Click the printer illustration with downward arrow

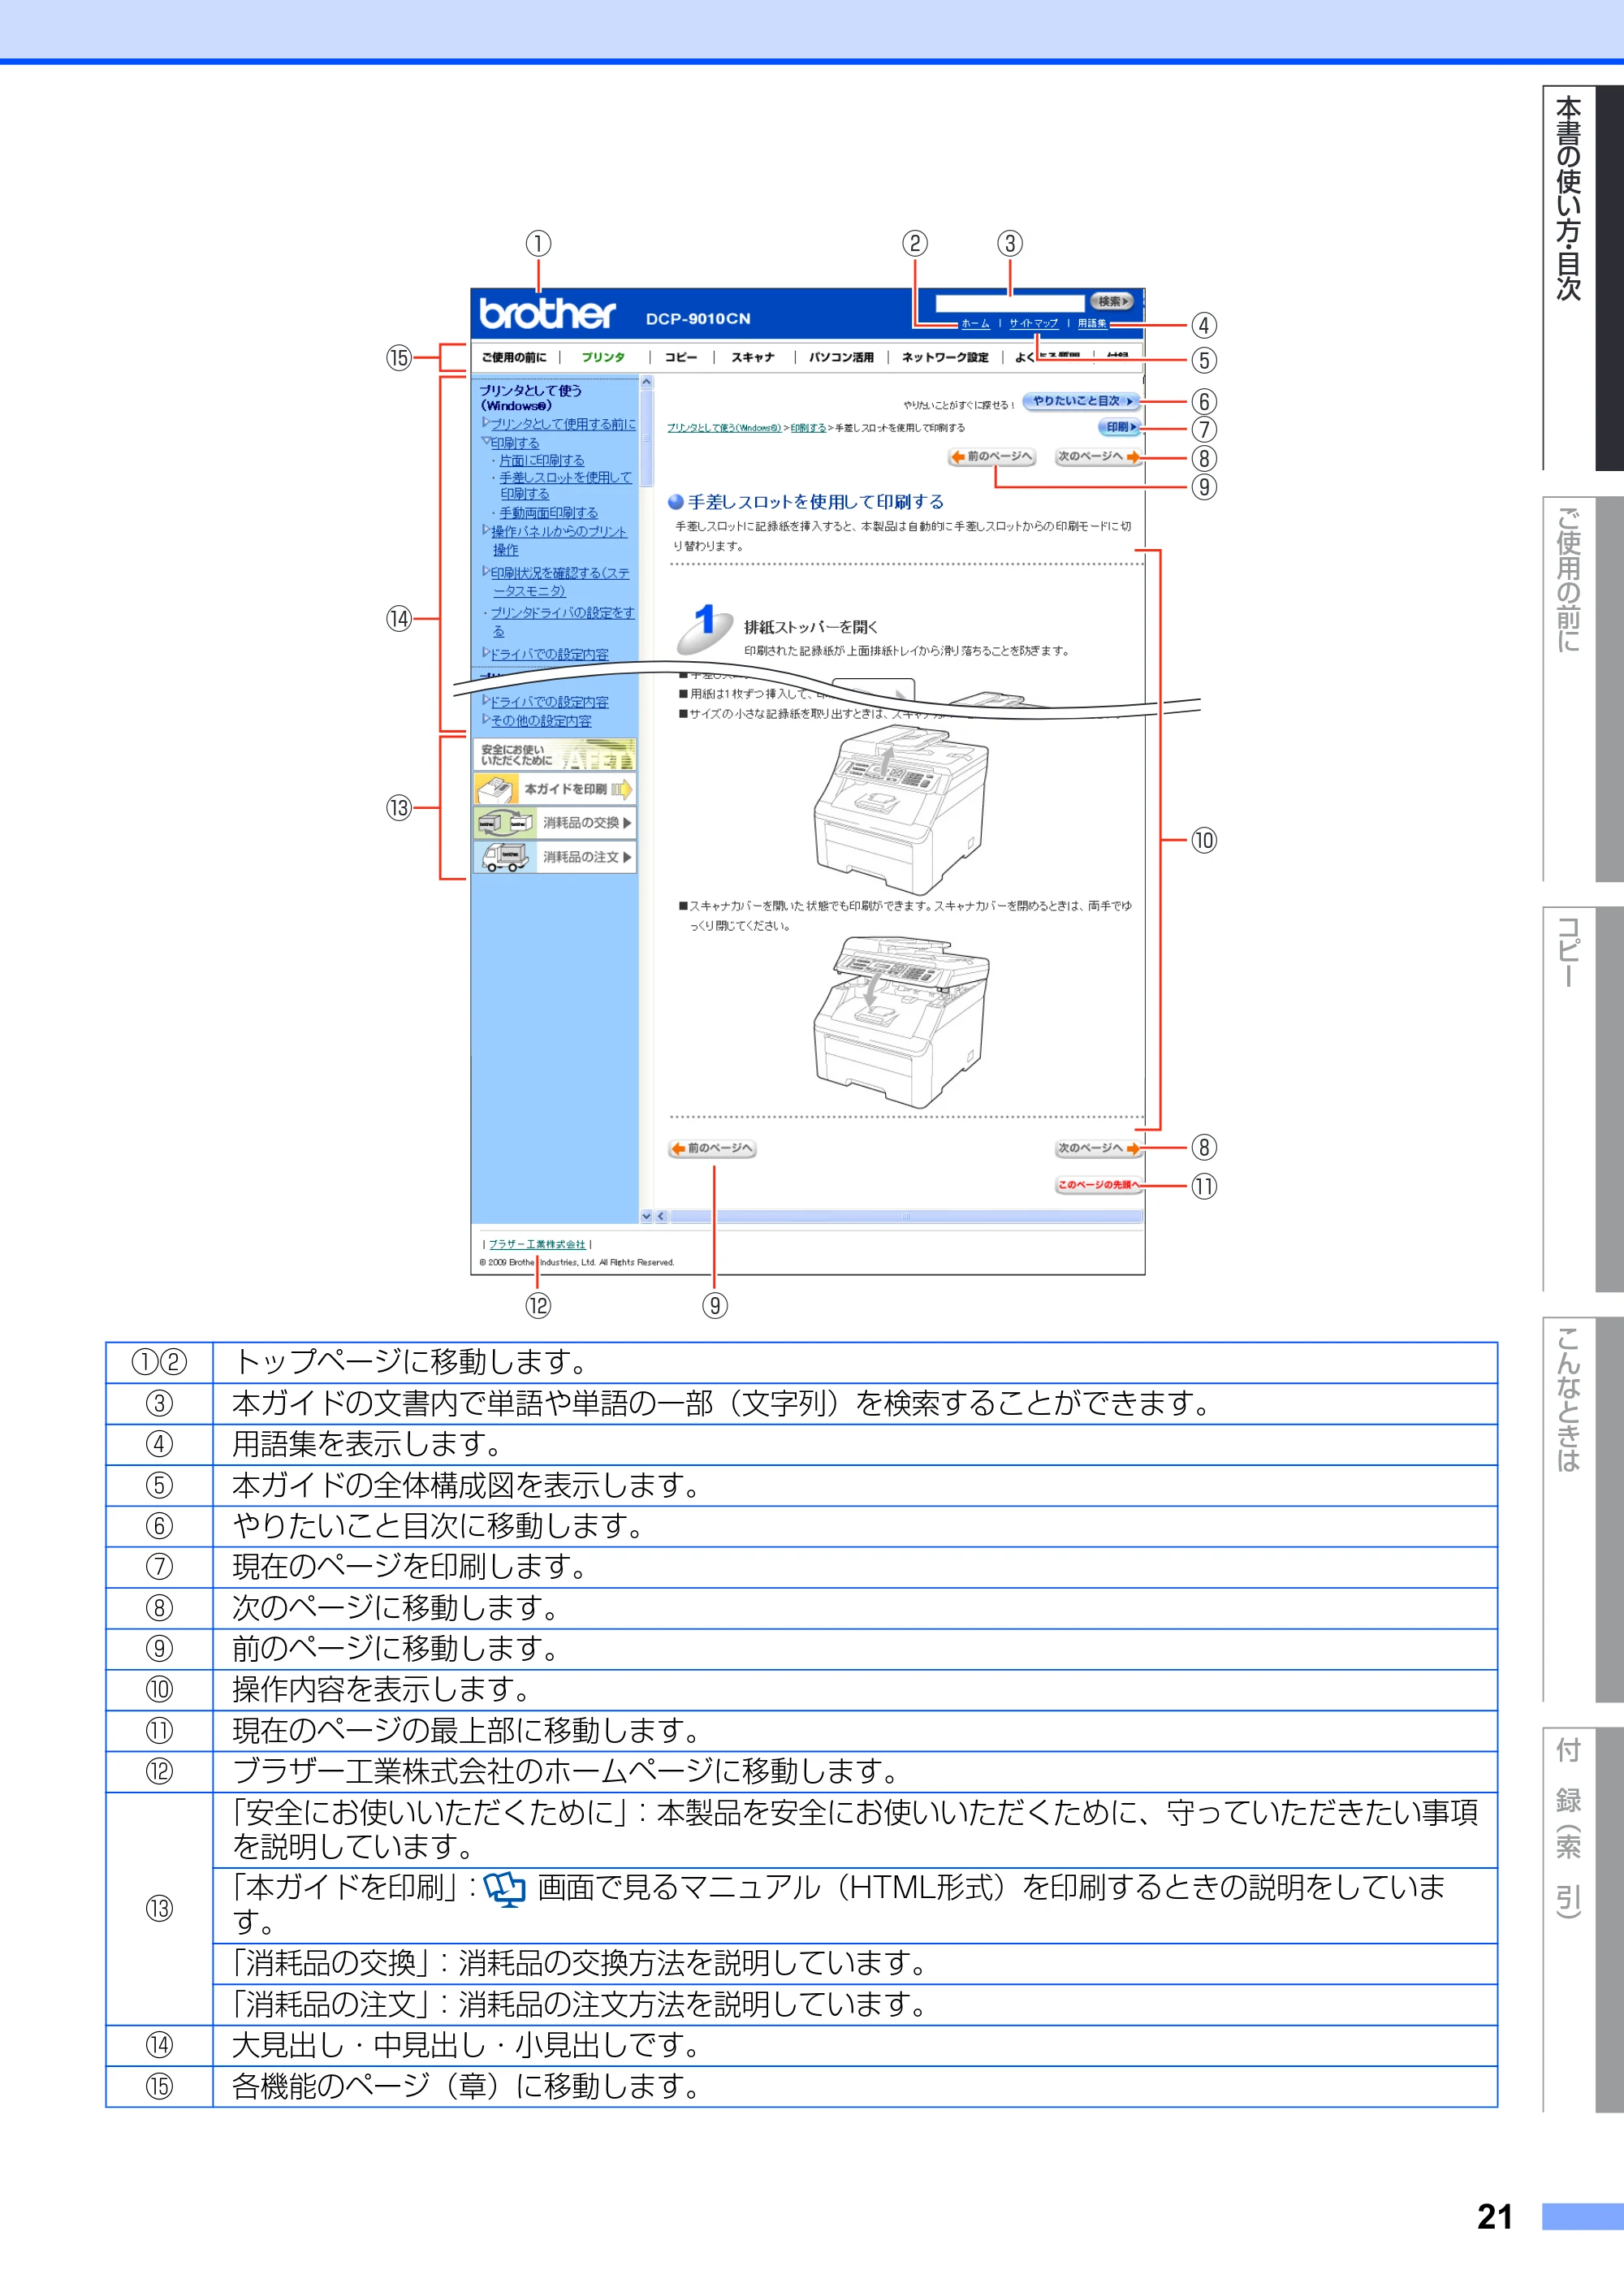click(900, 1022)
